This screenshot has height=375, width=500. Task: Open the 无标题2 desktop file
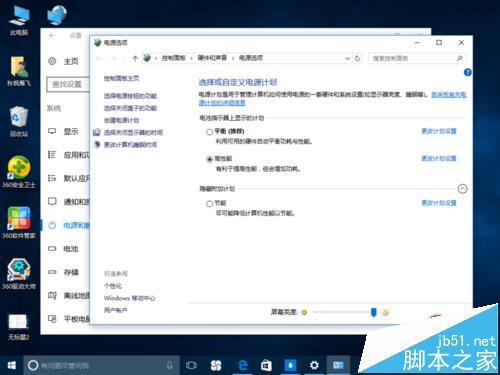tap(19, 327)
